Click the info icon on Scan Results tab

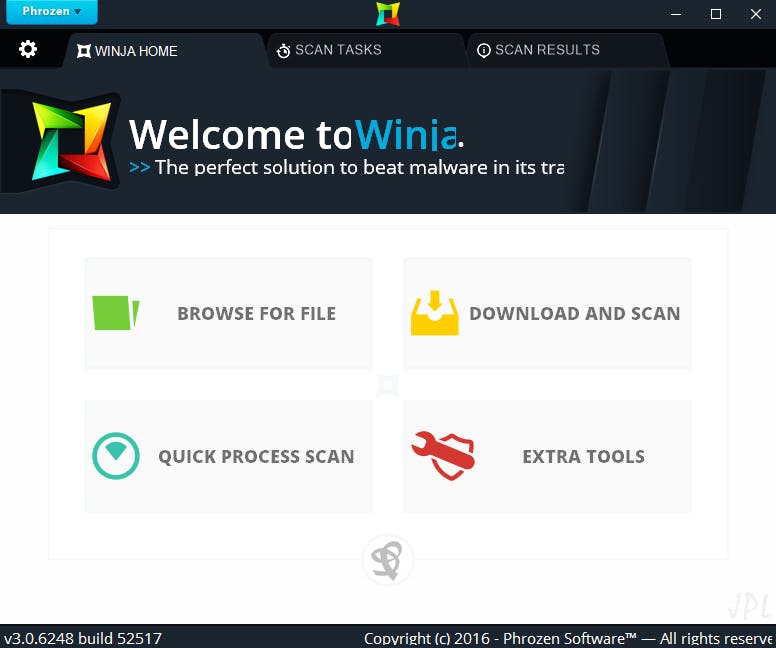pos(484,50)
